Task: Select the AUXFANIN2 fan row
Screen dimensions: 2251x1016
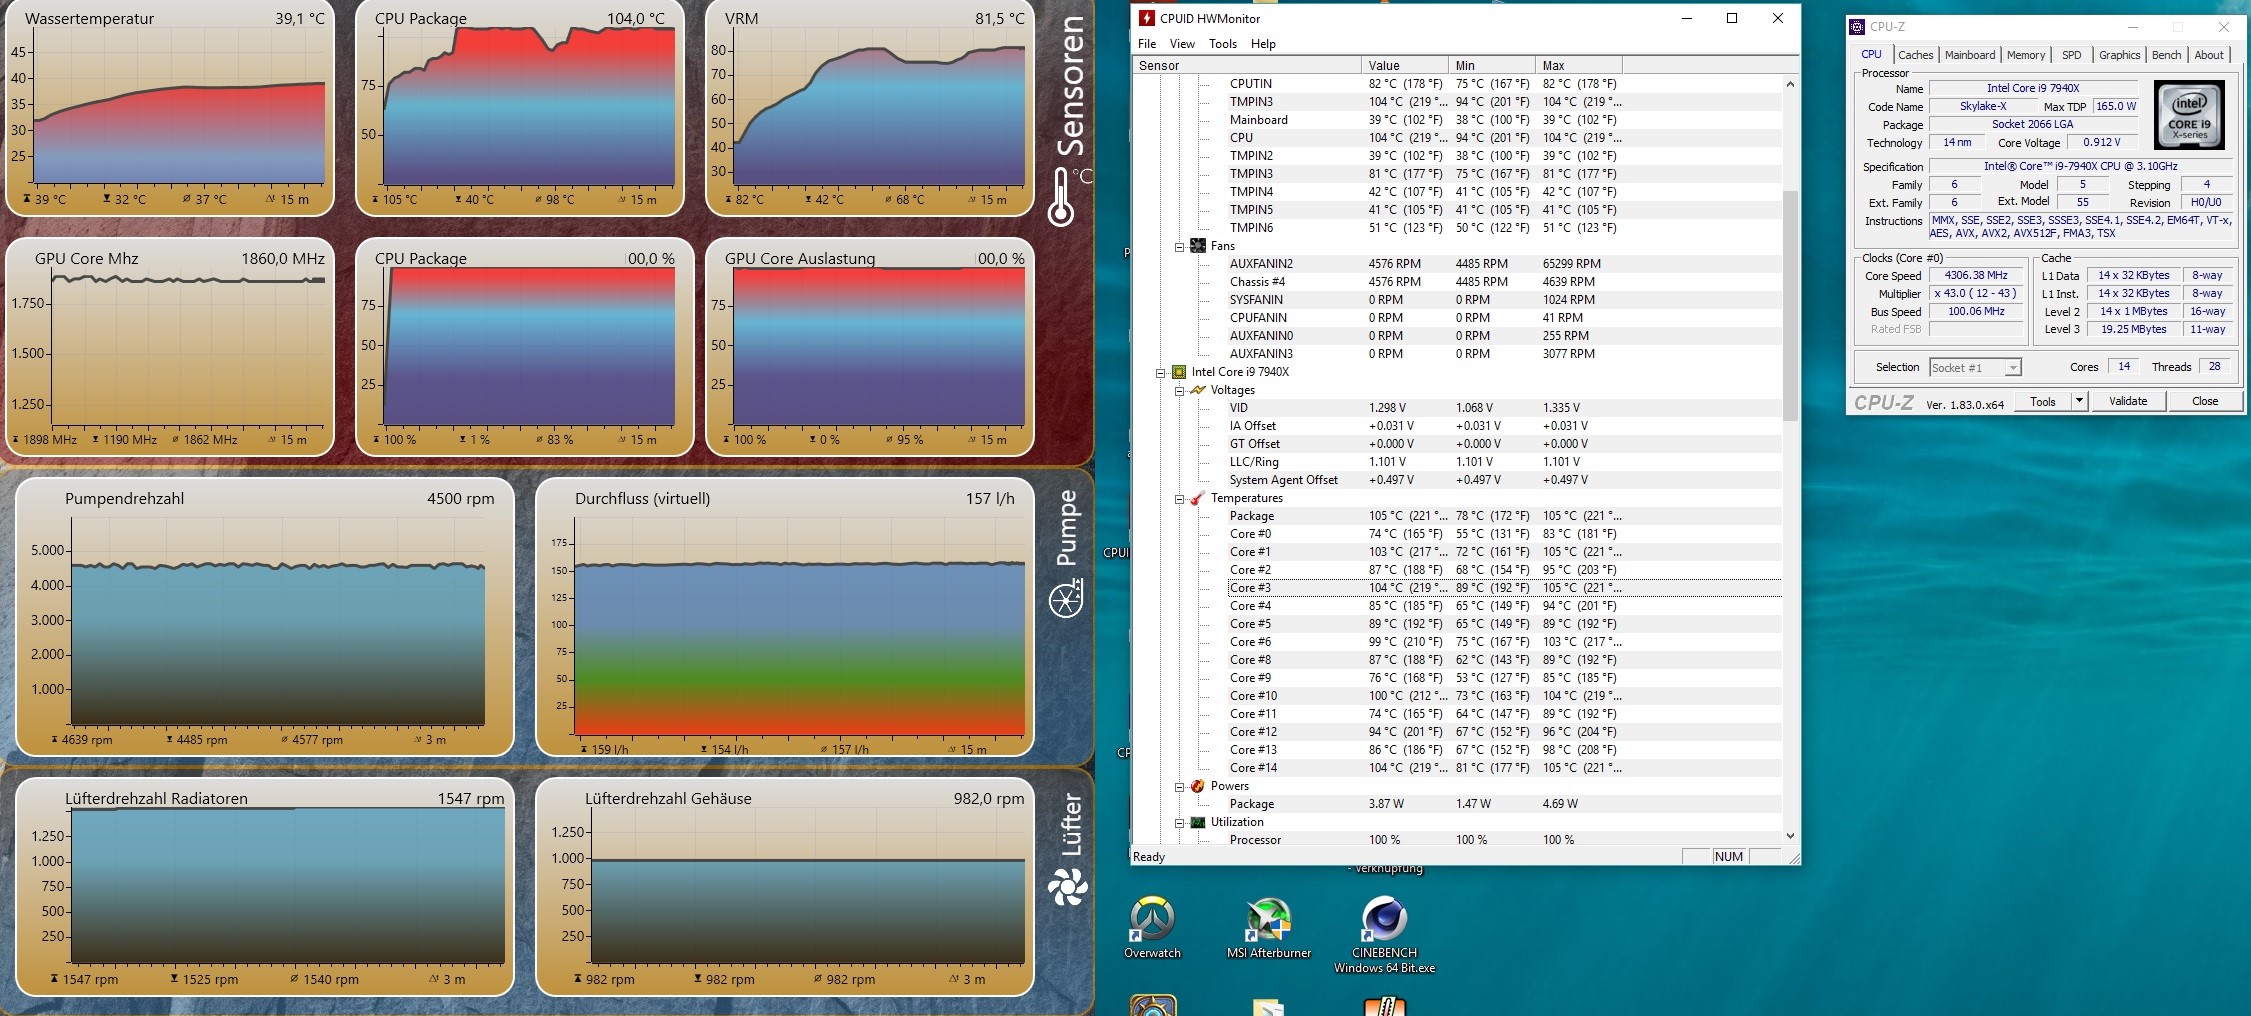Action: (1504, 264)
